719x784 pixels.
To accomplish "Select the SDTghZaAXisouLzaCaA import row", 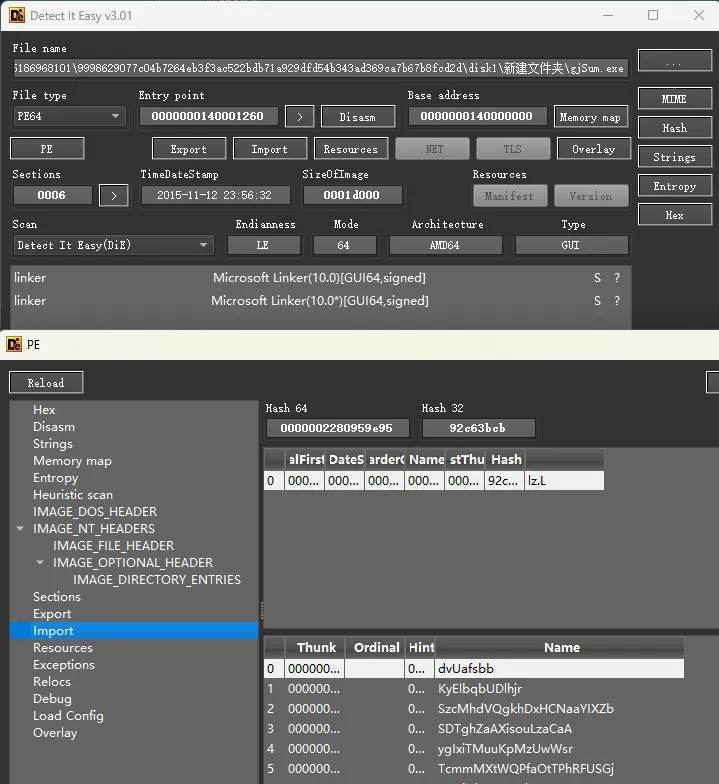I will (x=474, y=728).
